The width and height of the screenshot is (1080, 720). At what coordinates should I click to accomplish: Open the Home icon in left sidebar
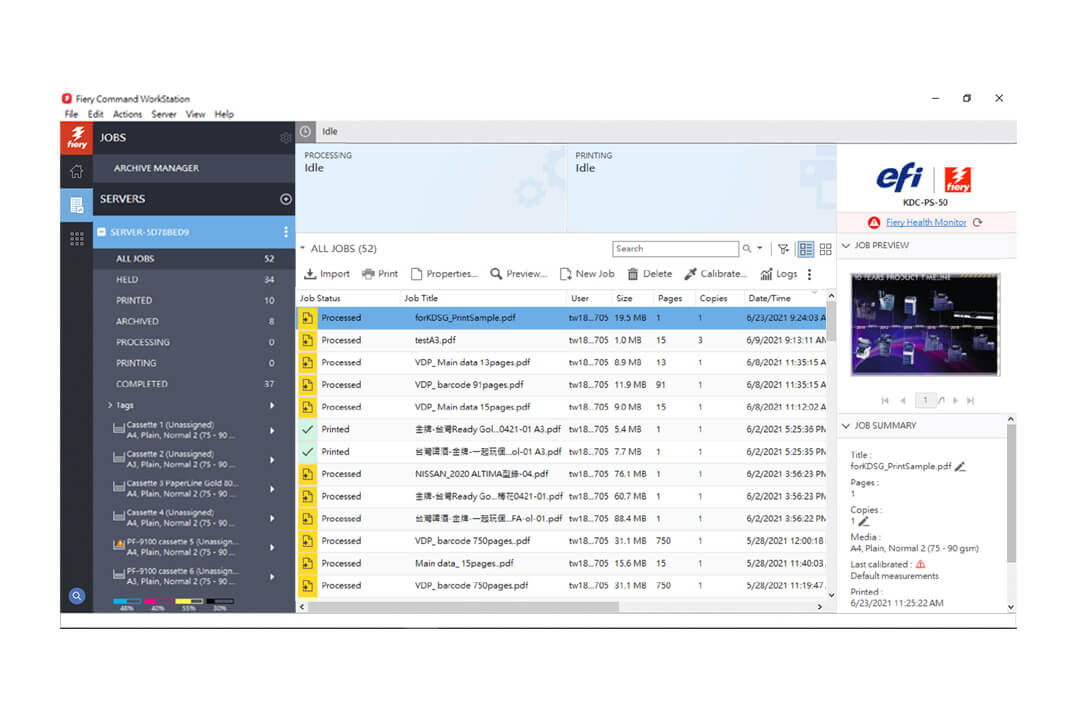76,172
